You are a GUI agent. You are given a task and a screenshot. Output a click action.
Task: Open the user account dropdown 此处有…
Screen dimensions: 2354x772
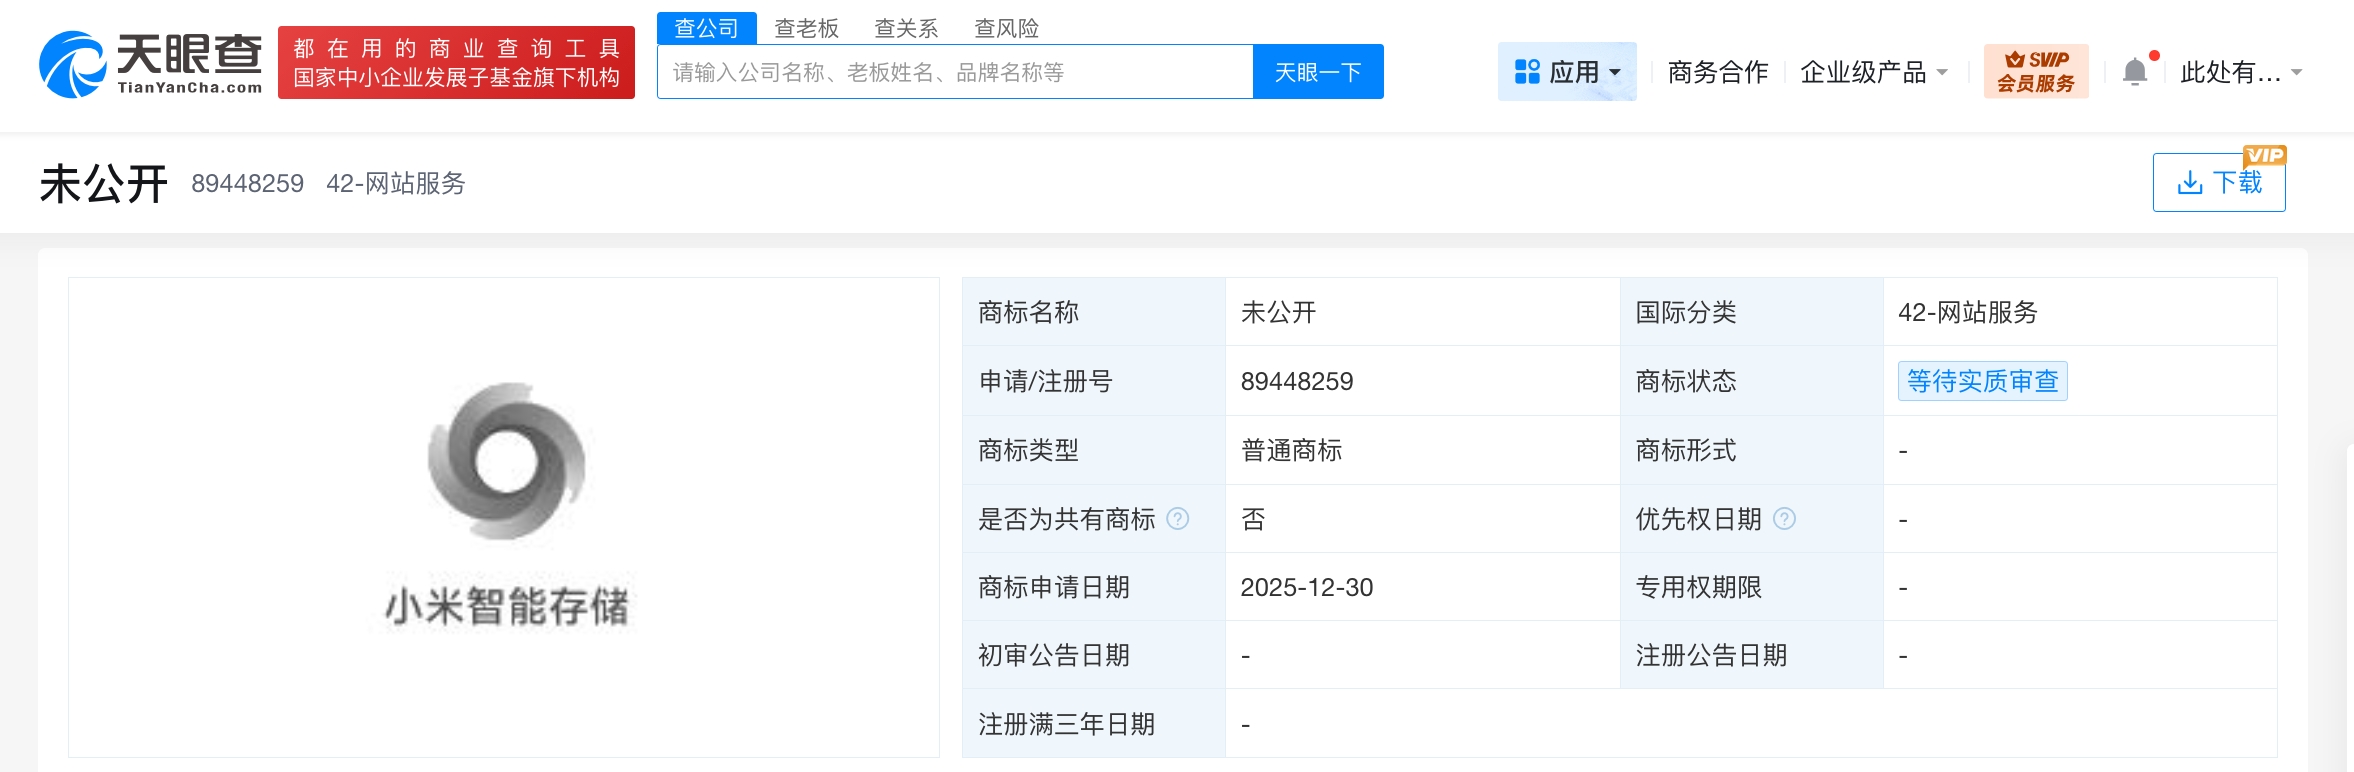point(2241,72)
